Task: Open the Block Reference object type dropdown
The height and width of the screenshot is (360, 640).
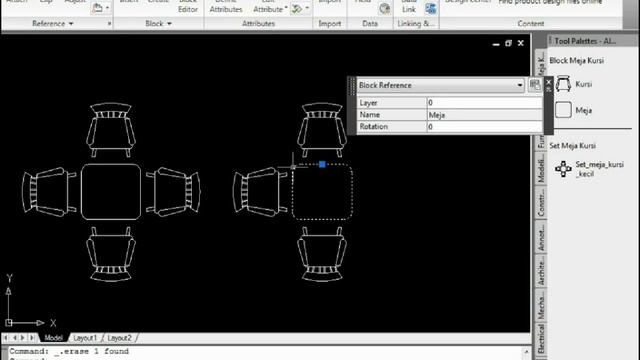Action: tap(520, 85)
